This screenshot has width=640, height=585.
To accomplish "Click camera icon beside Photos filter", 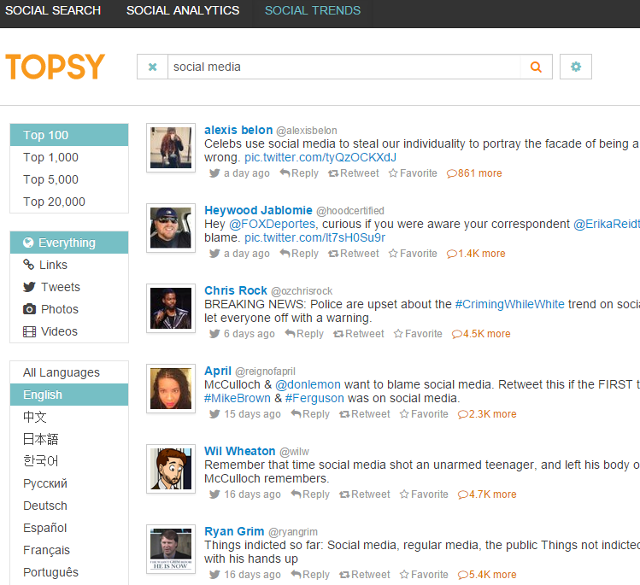I will point(29,309).
